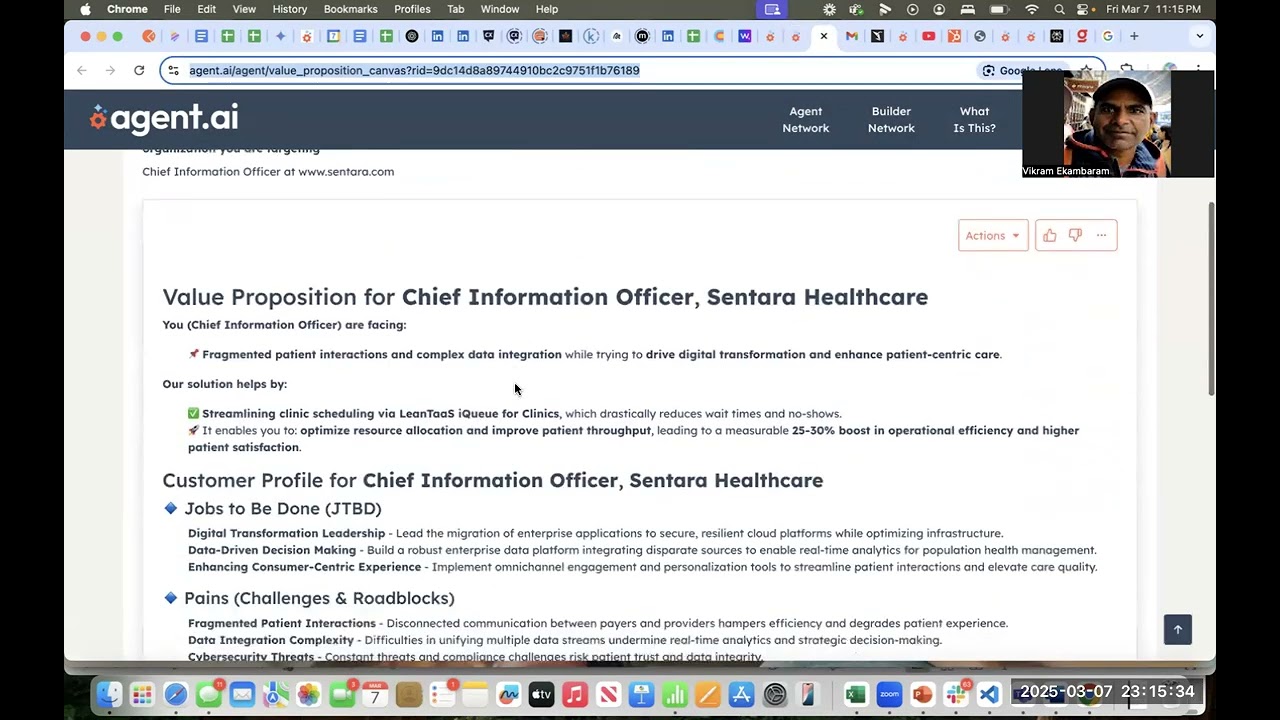Open App Store from the Dock

[741, 694]
